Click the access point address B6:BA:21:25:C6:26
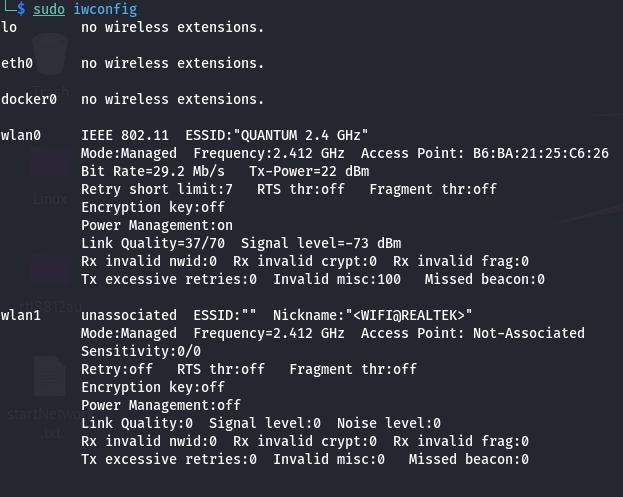Screen dimensions: 623x497 click(540, 153)
